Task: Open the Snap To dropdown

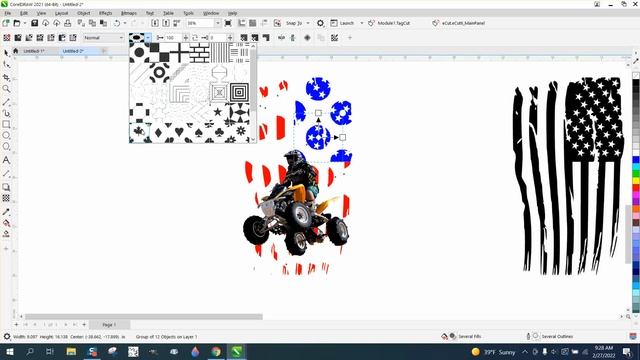Action: [308, 23]
